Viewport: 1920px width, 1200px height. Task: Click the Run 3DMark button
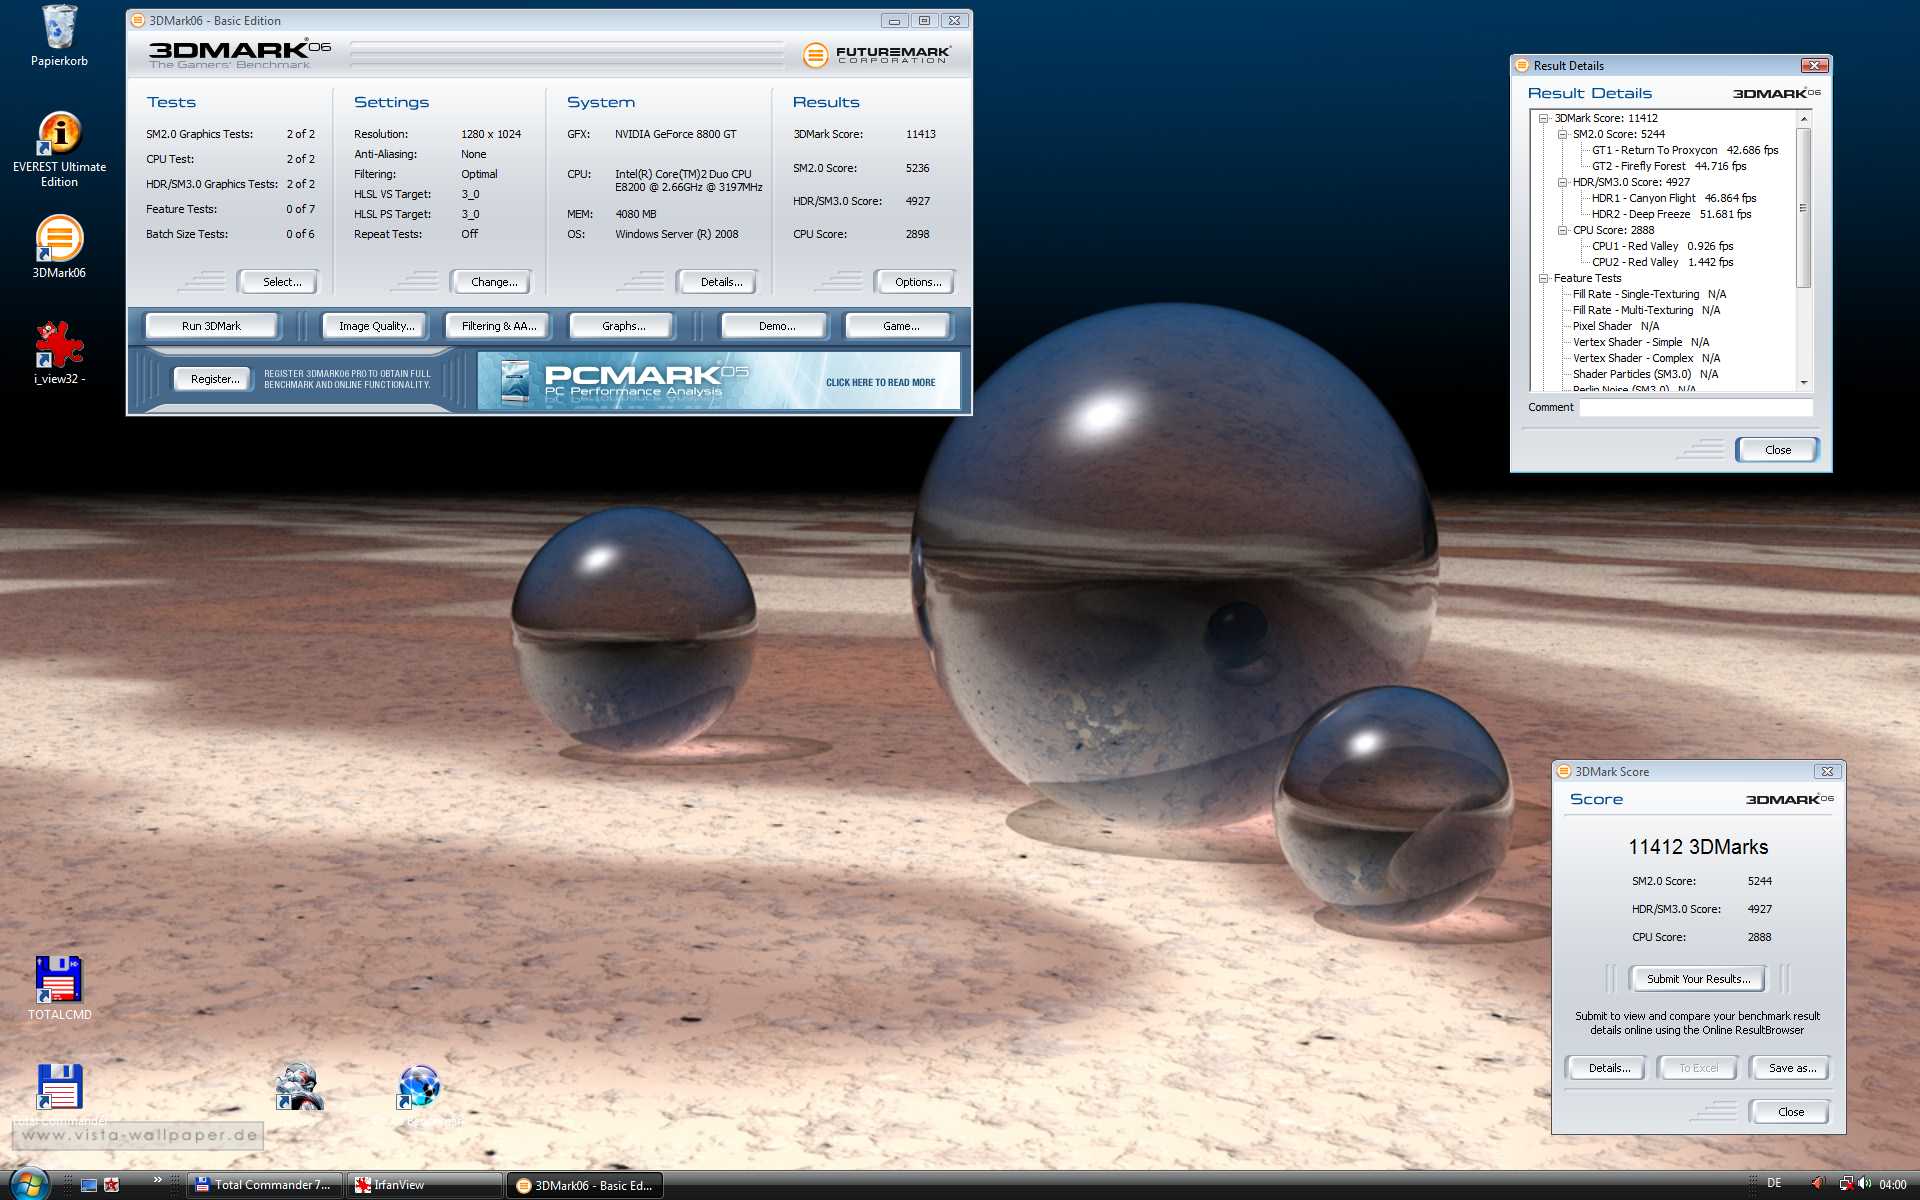click(x=211, y=326)
